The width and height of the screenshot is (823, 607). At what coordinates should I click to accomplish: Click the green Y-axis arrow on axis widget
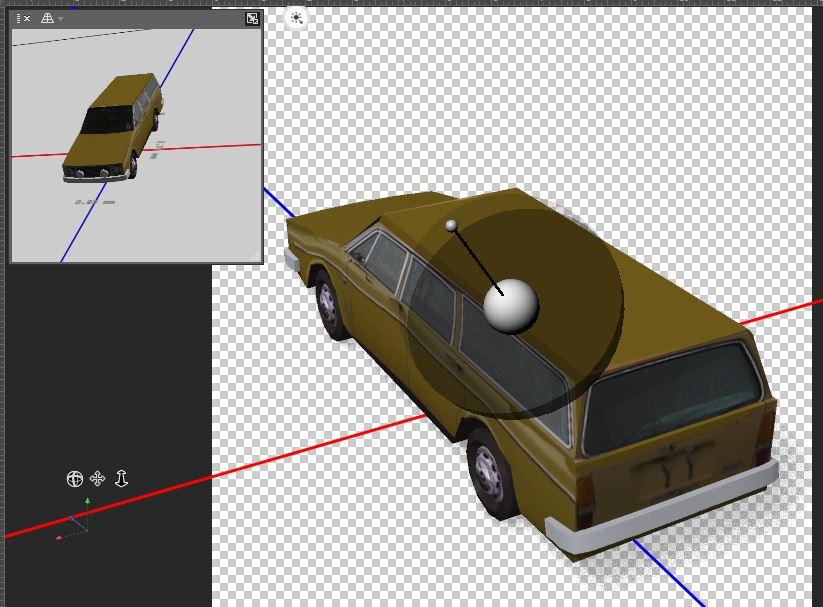(88, 501)
